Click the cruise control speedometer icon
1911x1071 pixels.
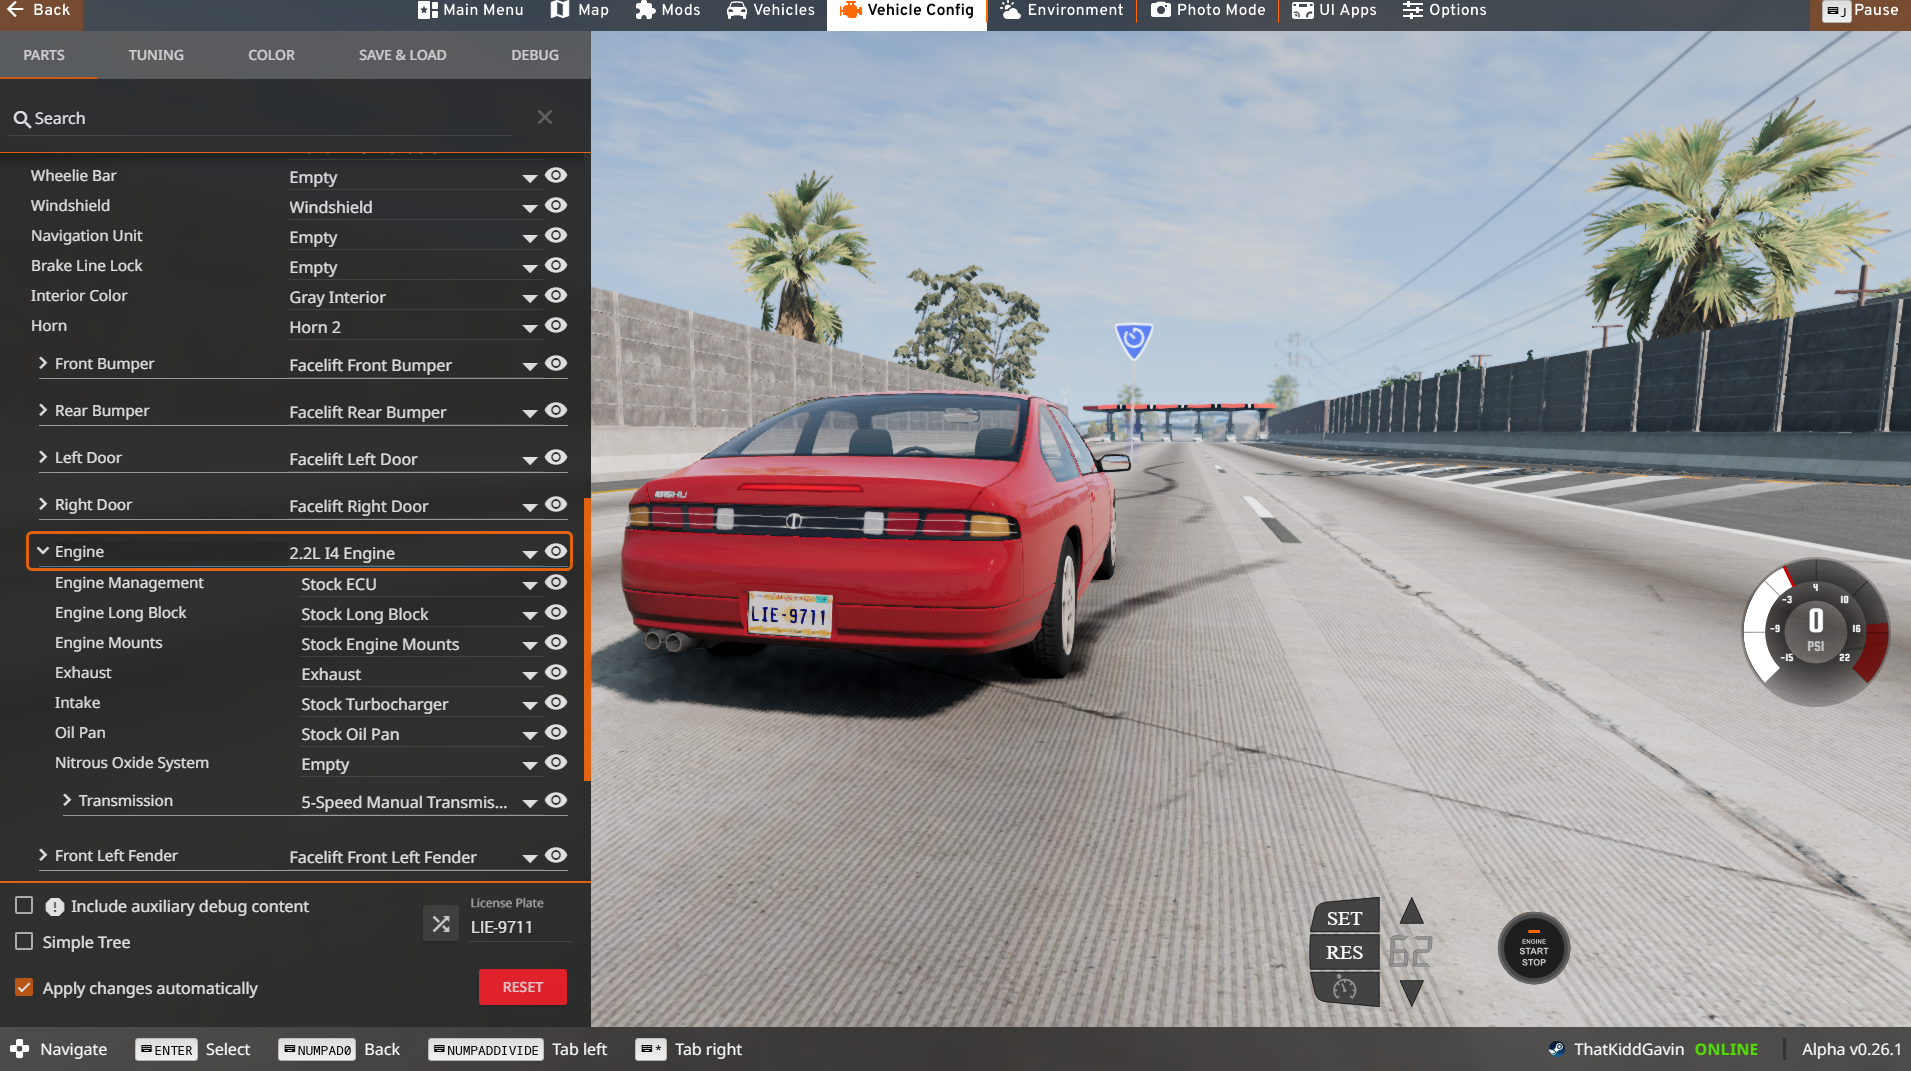1344,988
